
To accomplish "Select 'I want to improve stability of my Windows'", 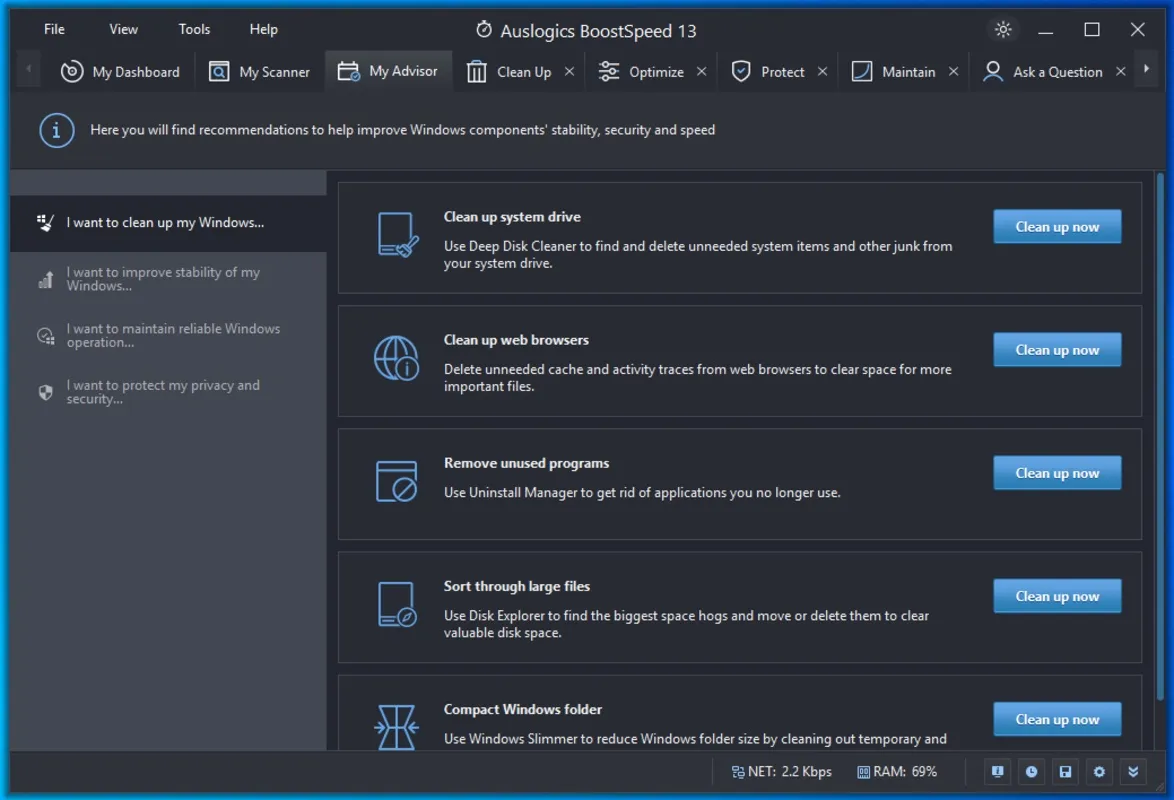I will (x=168, y=279).
